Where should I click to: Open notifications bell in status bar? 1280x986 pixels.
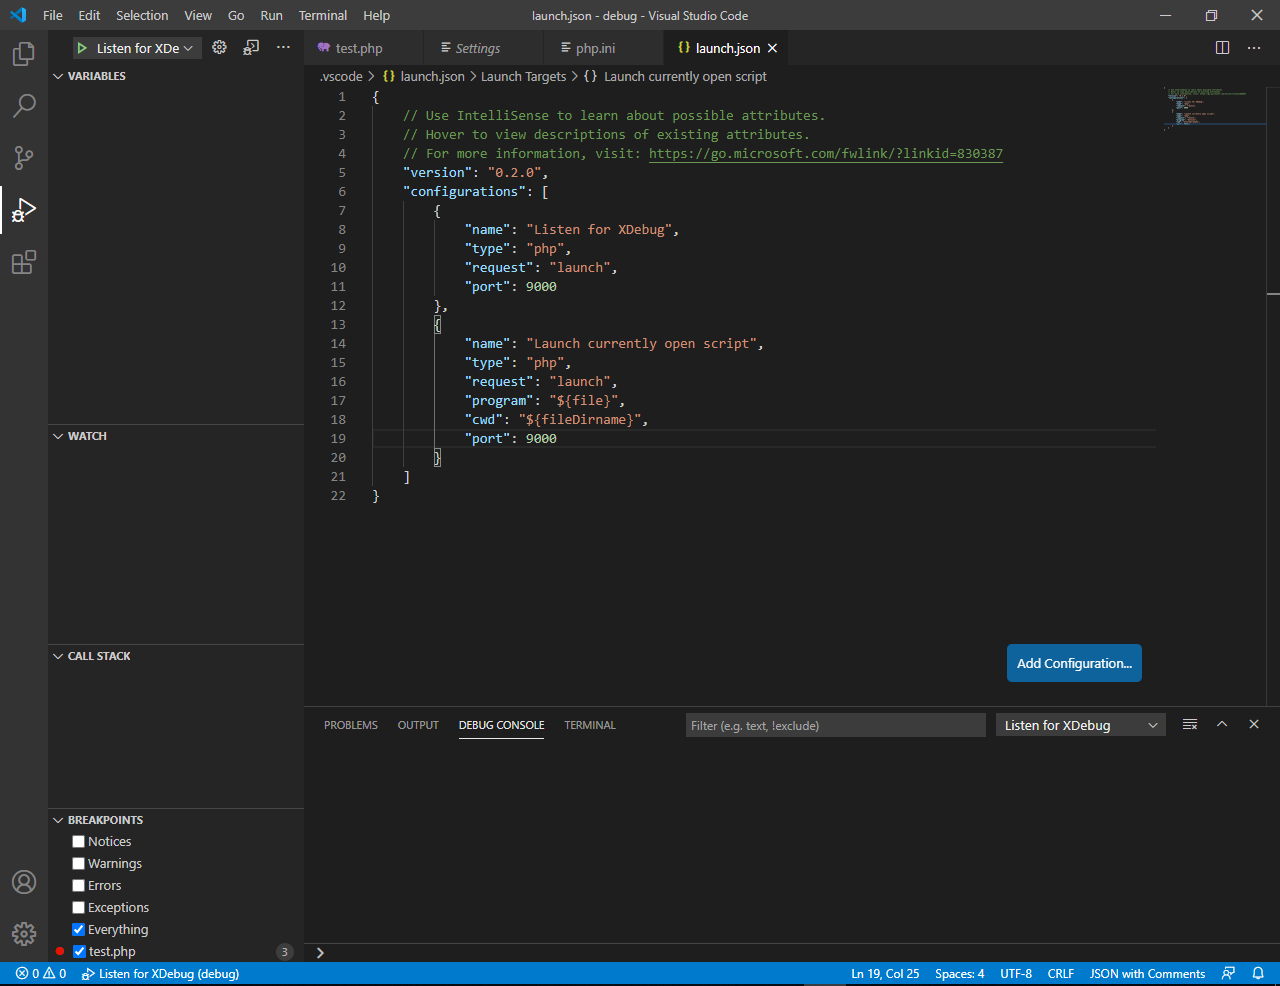tap(1258, 973)
